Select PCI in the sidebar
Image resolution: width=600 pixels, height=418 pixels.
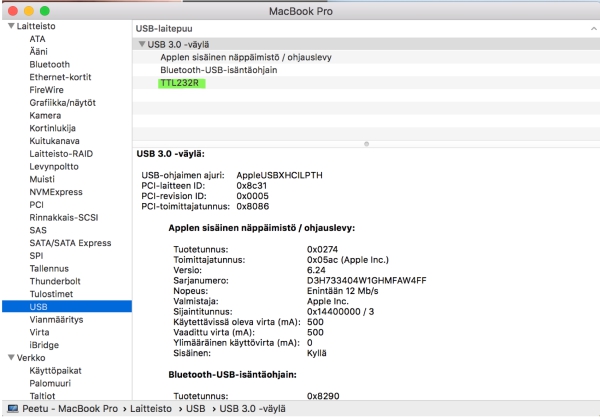(x=36, y=204)
